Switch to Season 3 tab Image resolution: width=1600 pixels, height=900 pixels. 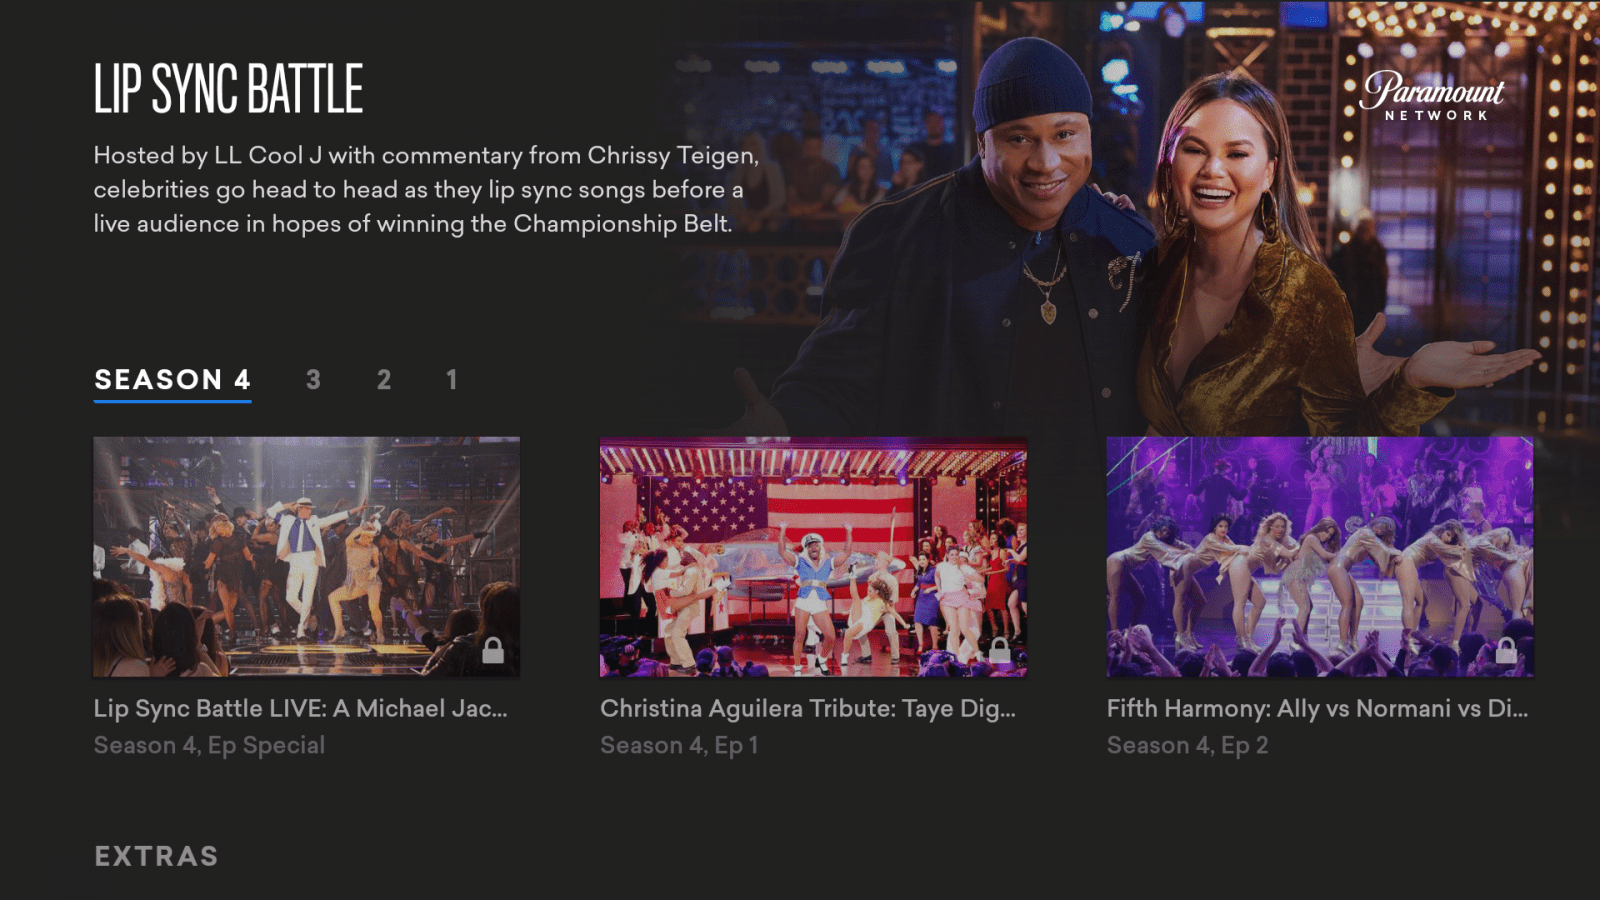pyautogui.click(x=313, y=380)
